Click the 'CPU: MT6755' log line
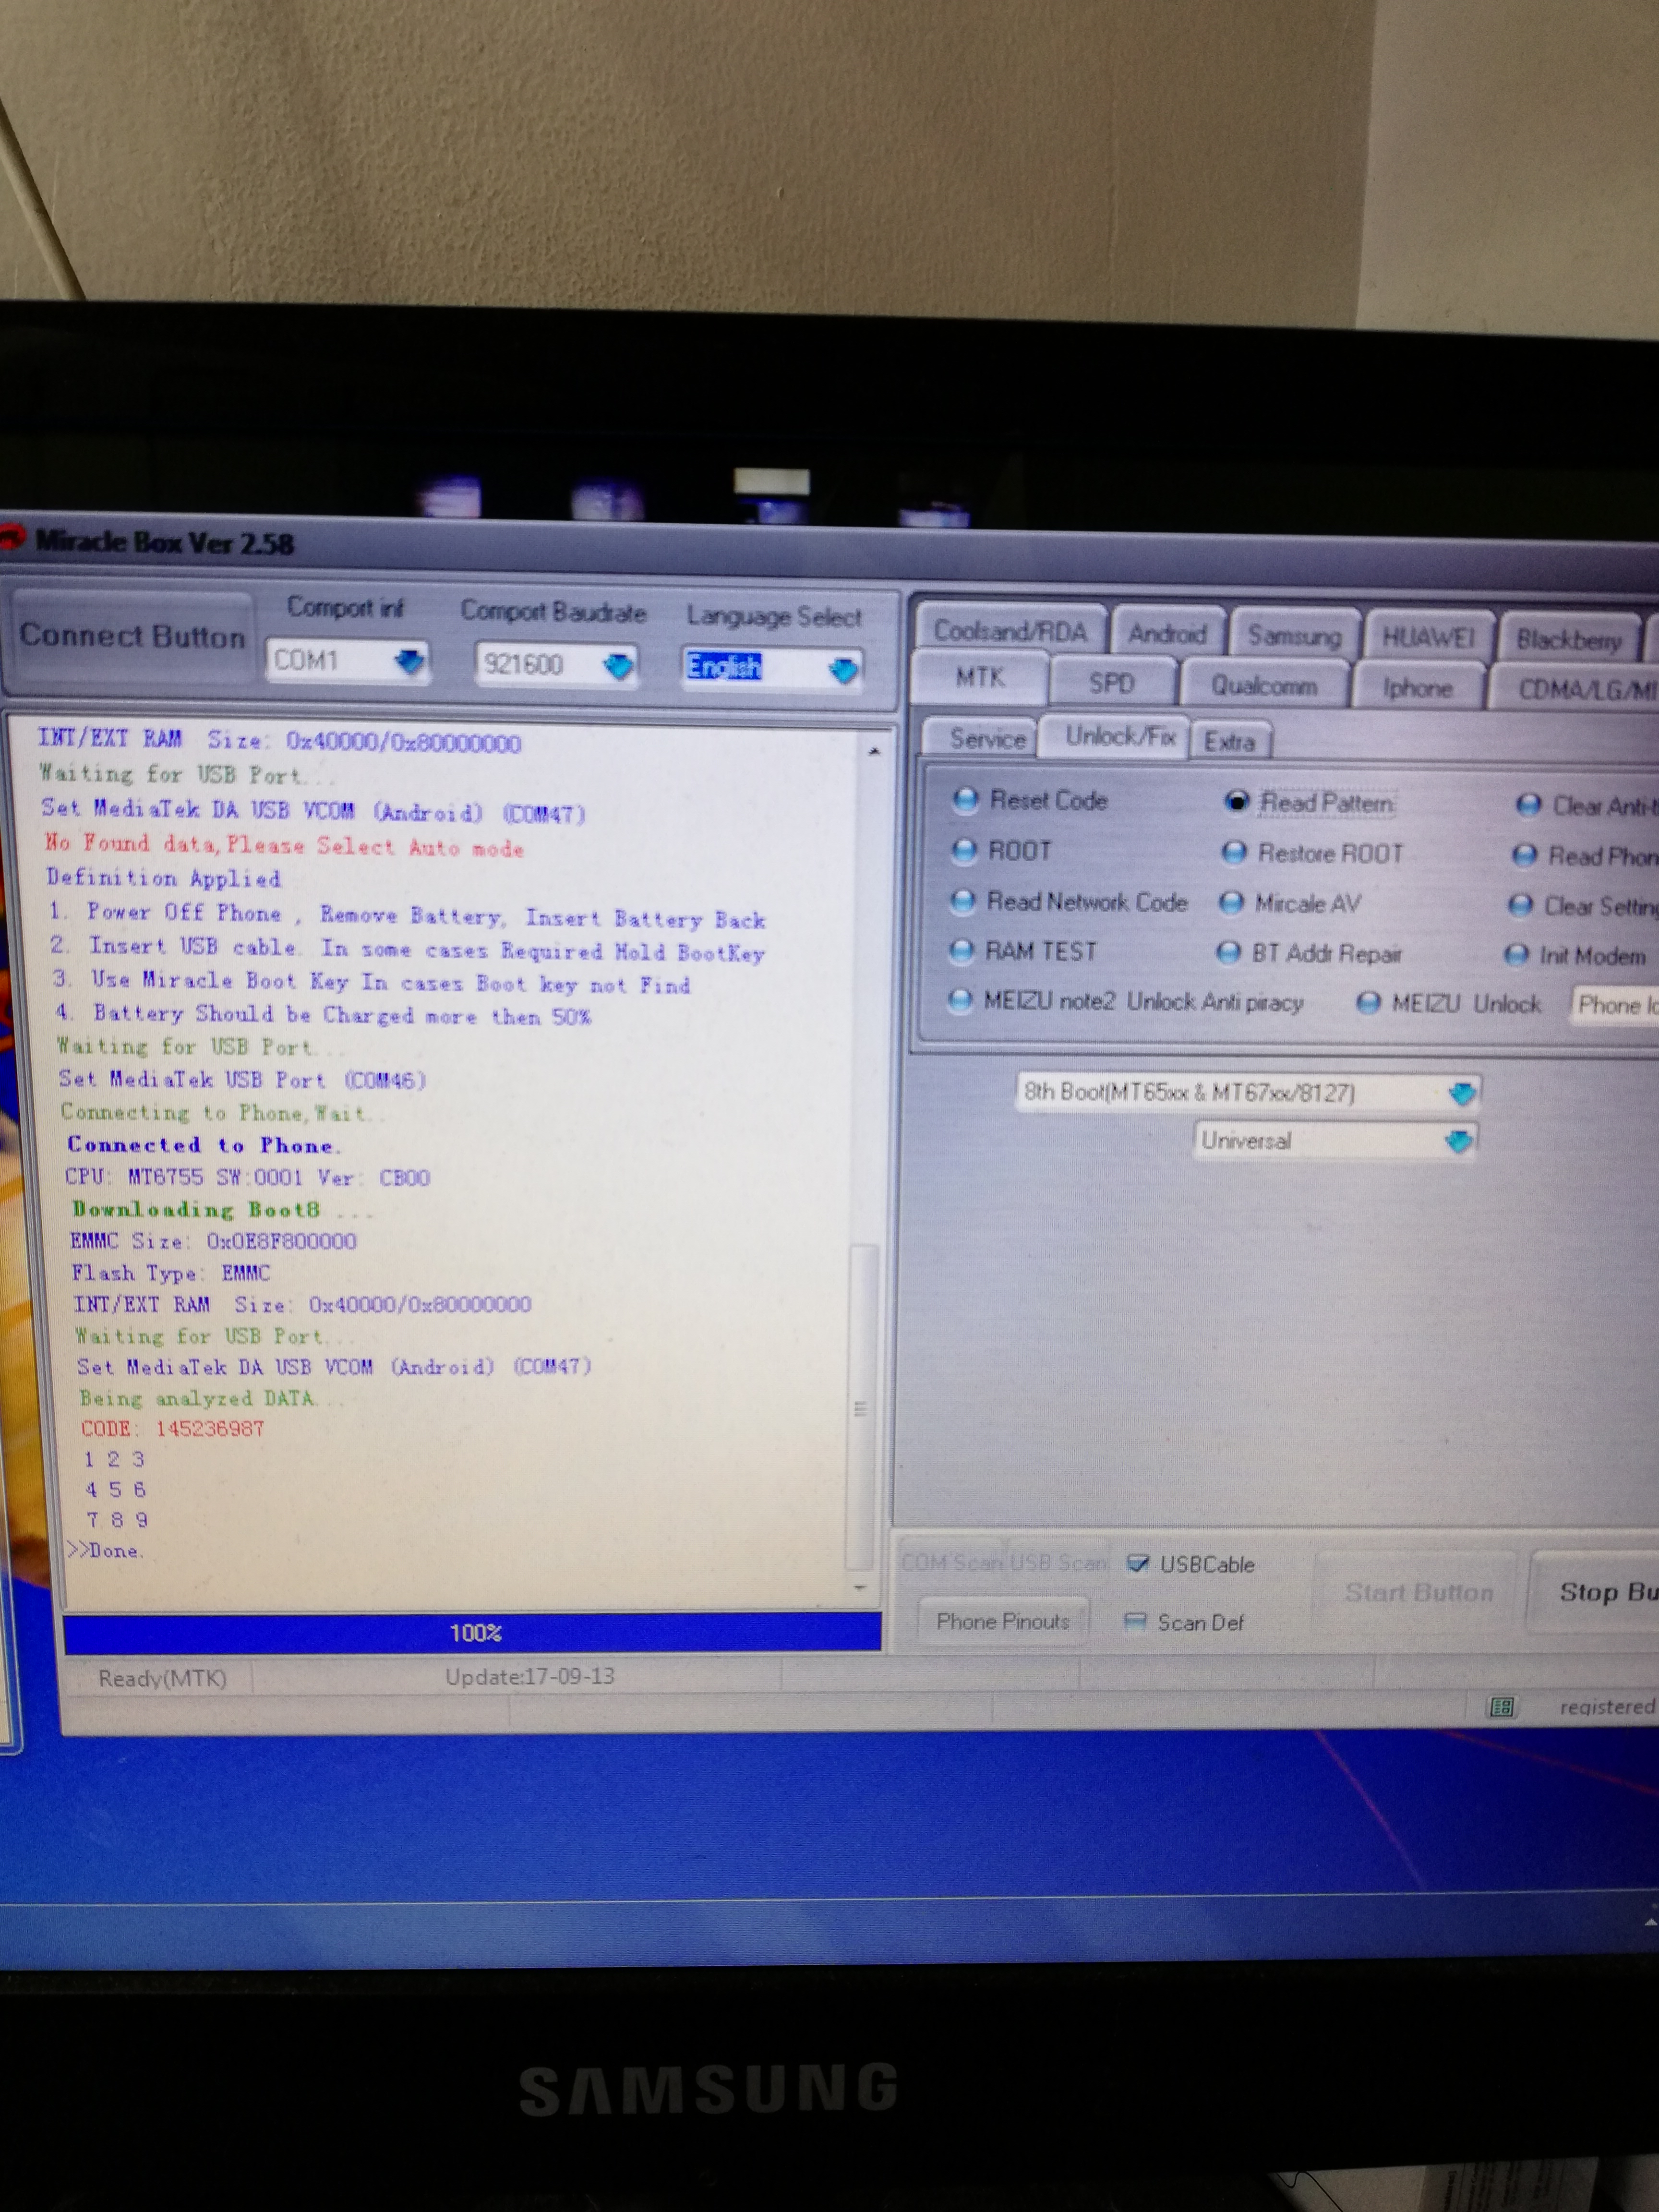 point(247,1177)
